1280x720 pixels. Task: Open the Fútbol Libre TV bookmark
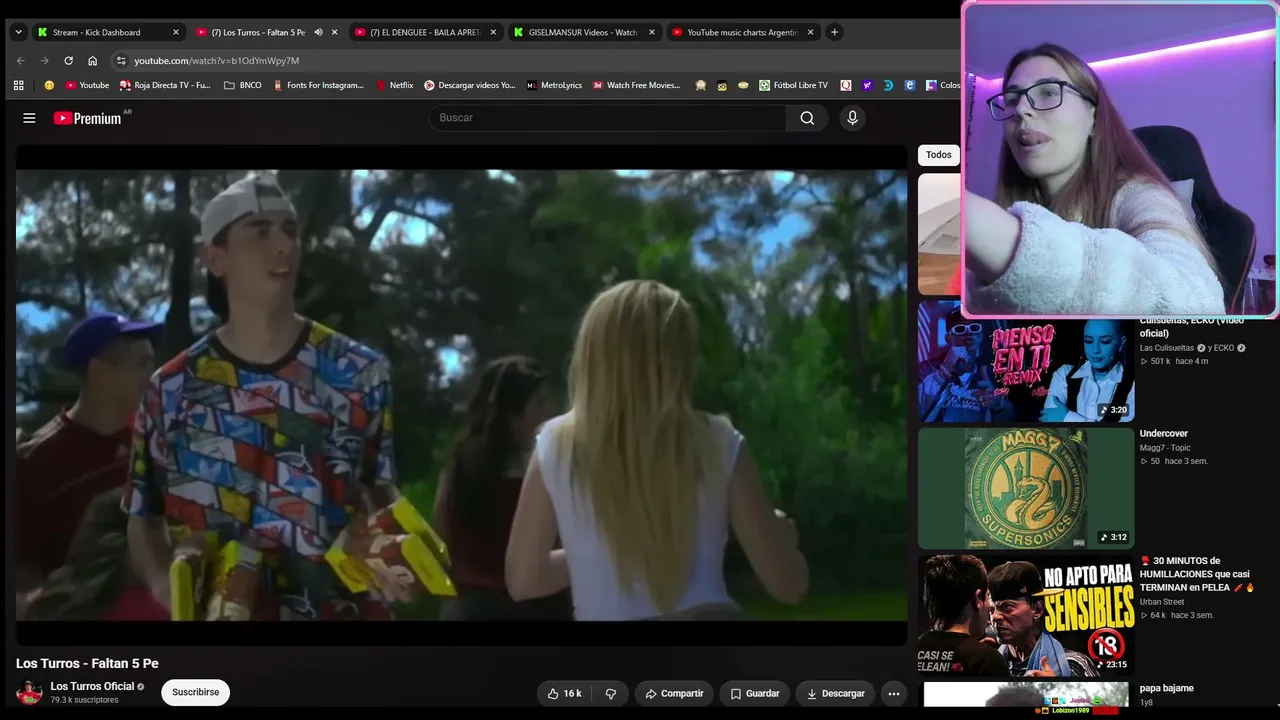[x=793, y=85]
